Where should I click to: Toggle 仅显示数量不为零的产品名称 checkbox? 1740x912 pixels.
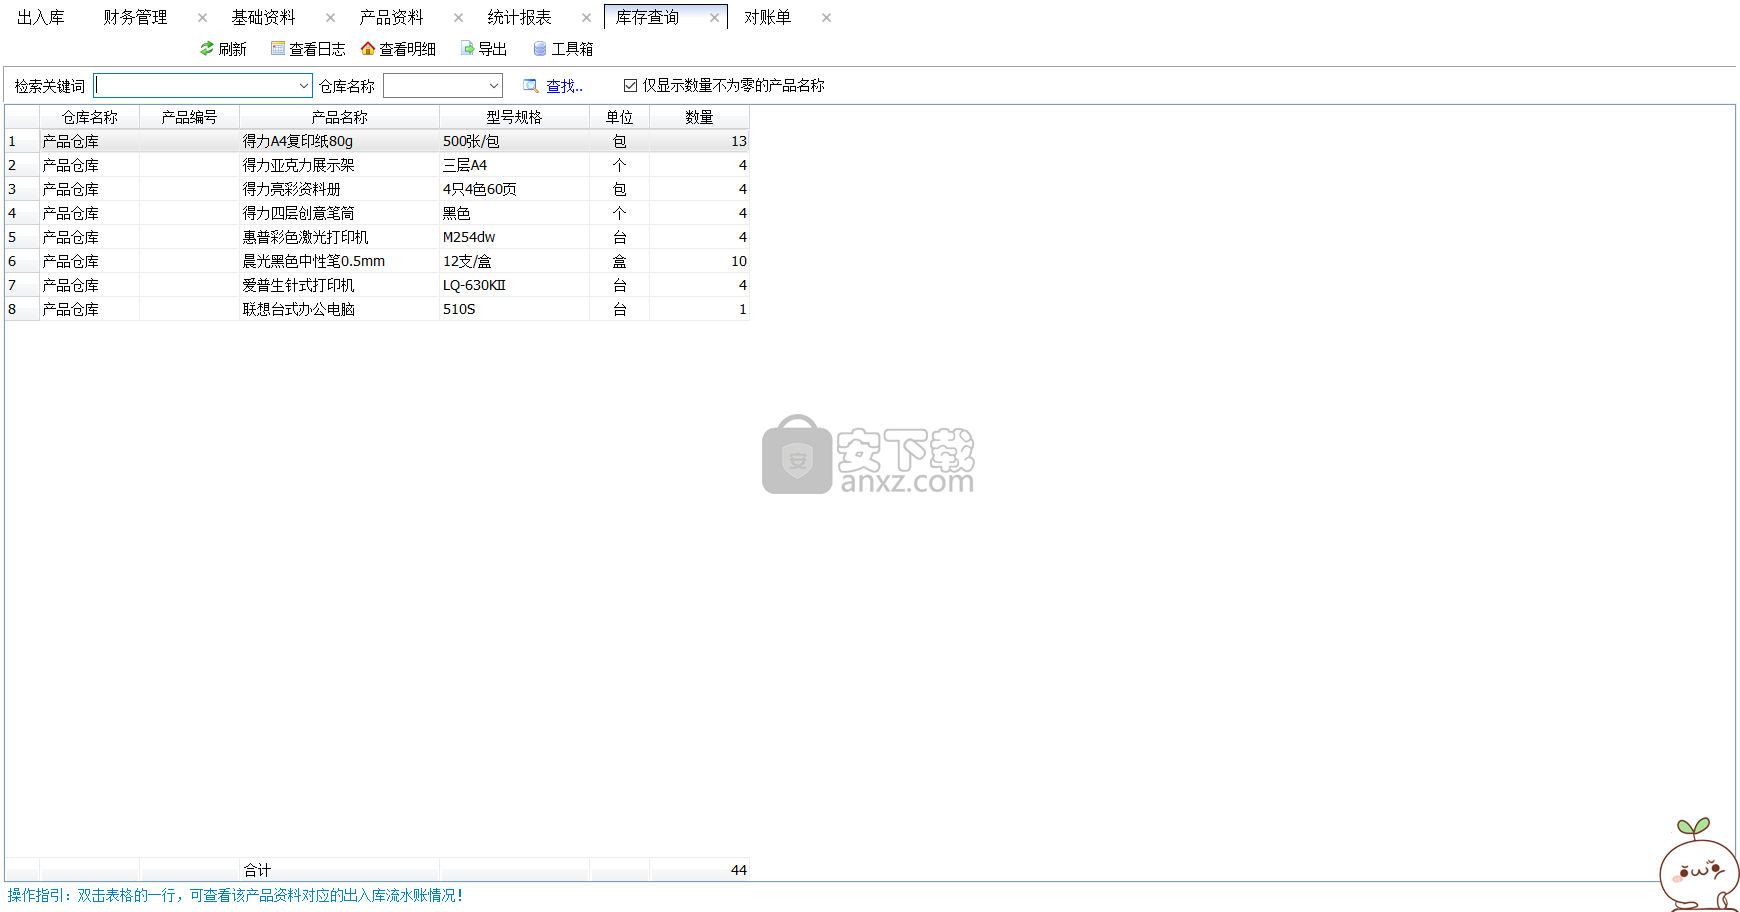(x=630, y=85)
